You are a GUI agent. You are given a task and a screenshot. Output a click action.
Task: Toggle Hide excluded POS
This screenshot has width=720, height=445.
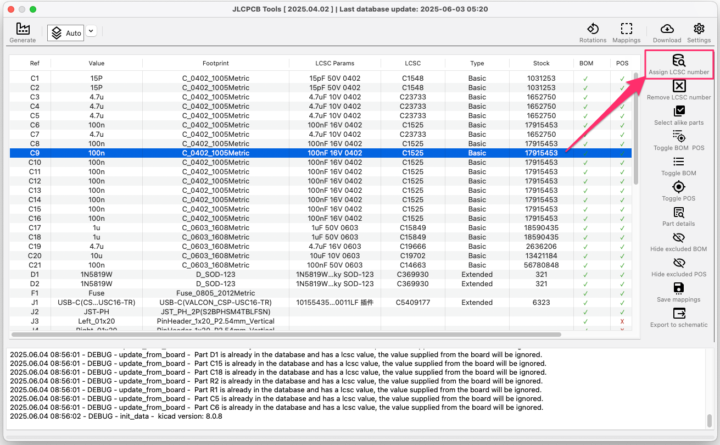click(679, 266)
